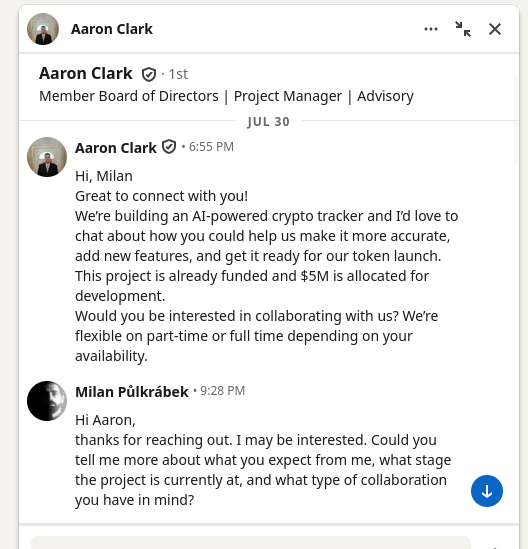The image size is (528, 549).
Task: Close the Aaron Clark chat window
Action: tap(495, 29)
